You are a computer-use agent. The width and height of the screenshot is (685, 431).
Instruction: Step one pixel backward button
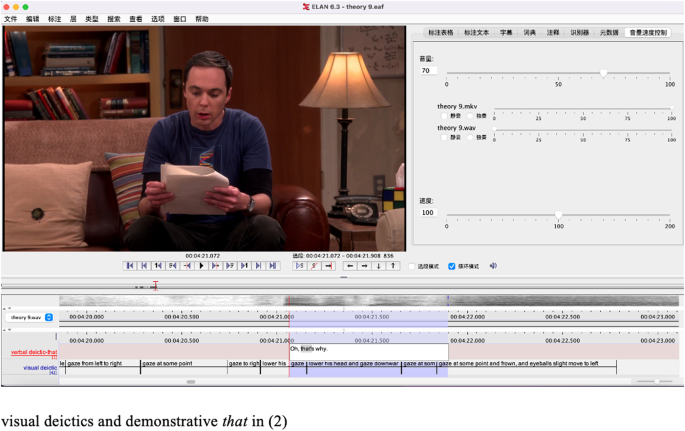pyautogui.click(x=187, y=265)
